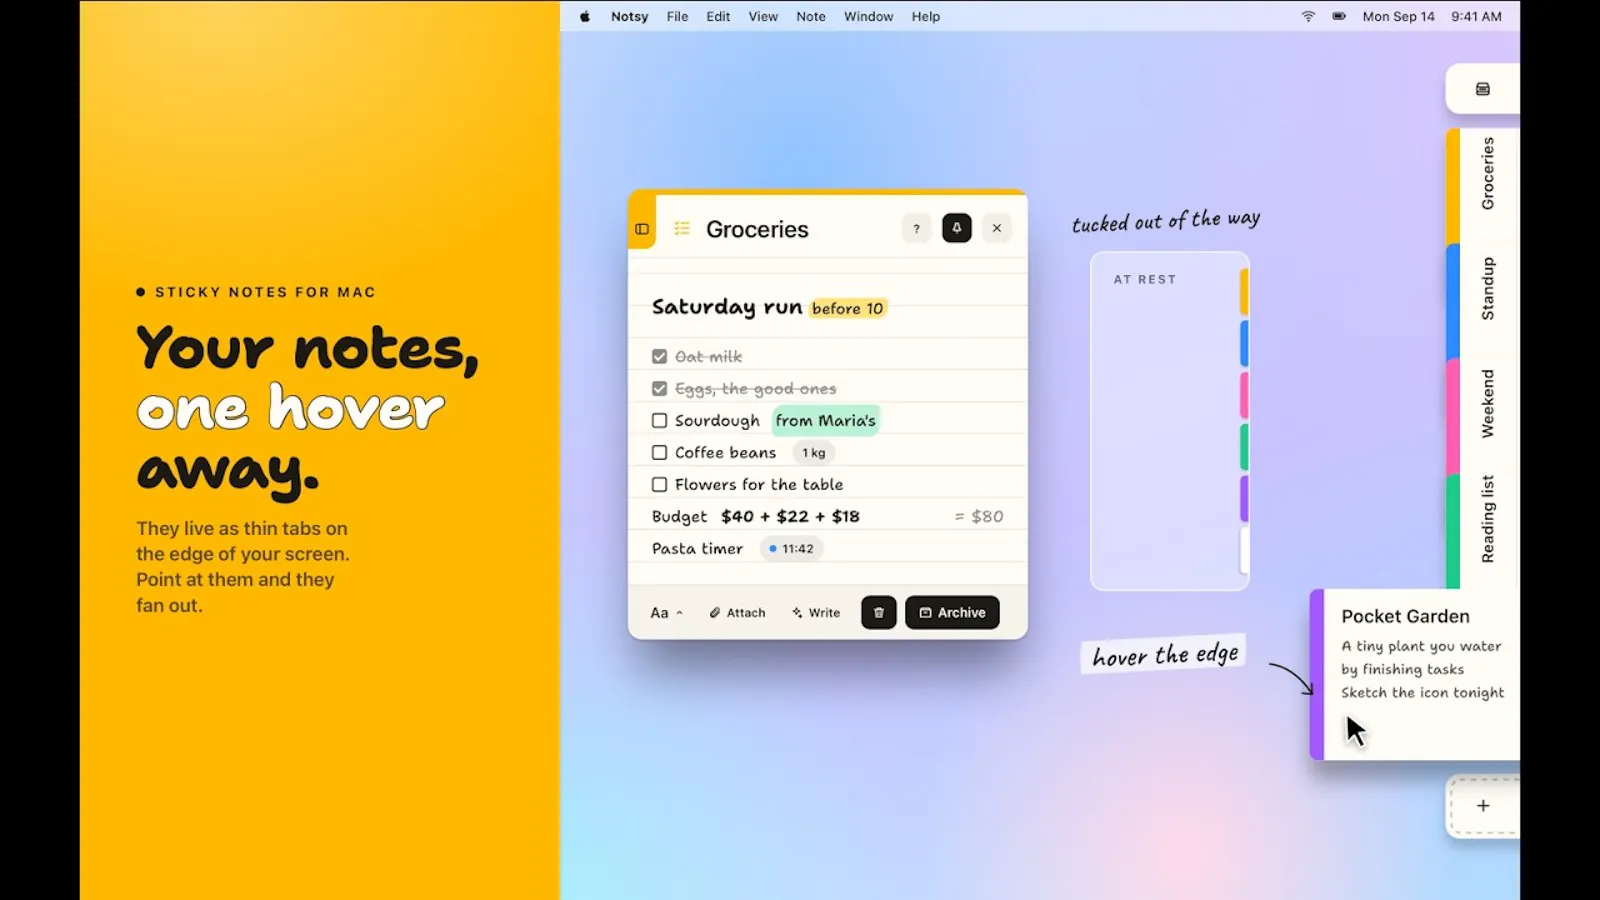Click the 'from Maria's' green tag

[x=825, y=420]
